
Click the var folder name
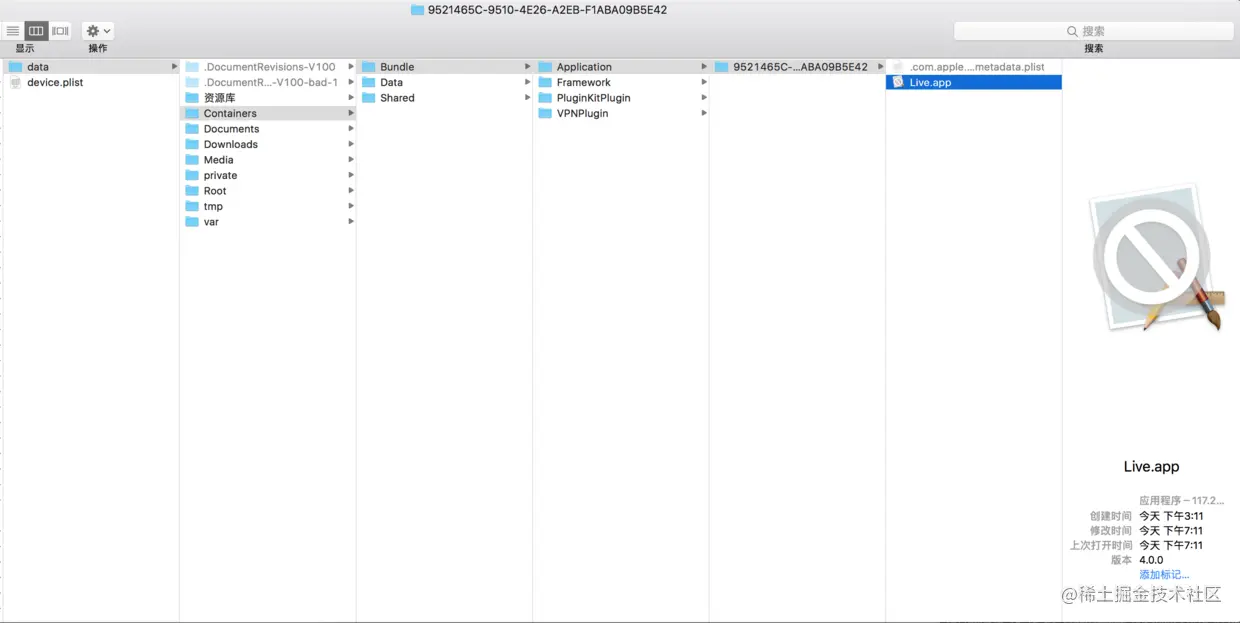tap(212, 222)
